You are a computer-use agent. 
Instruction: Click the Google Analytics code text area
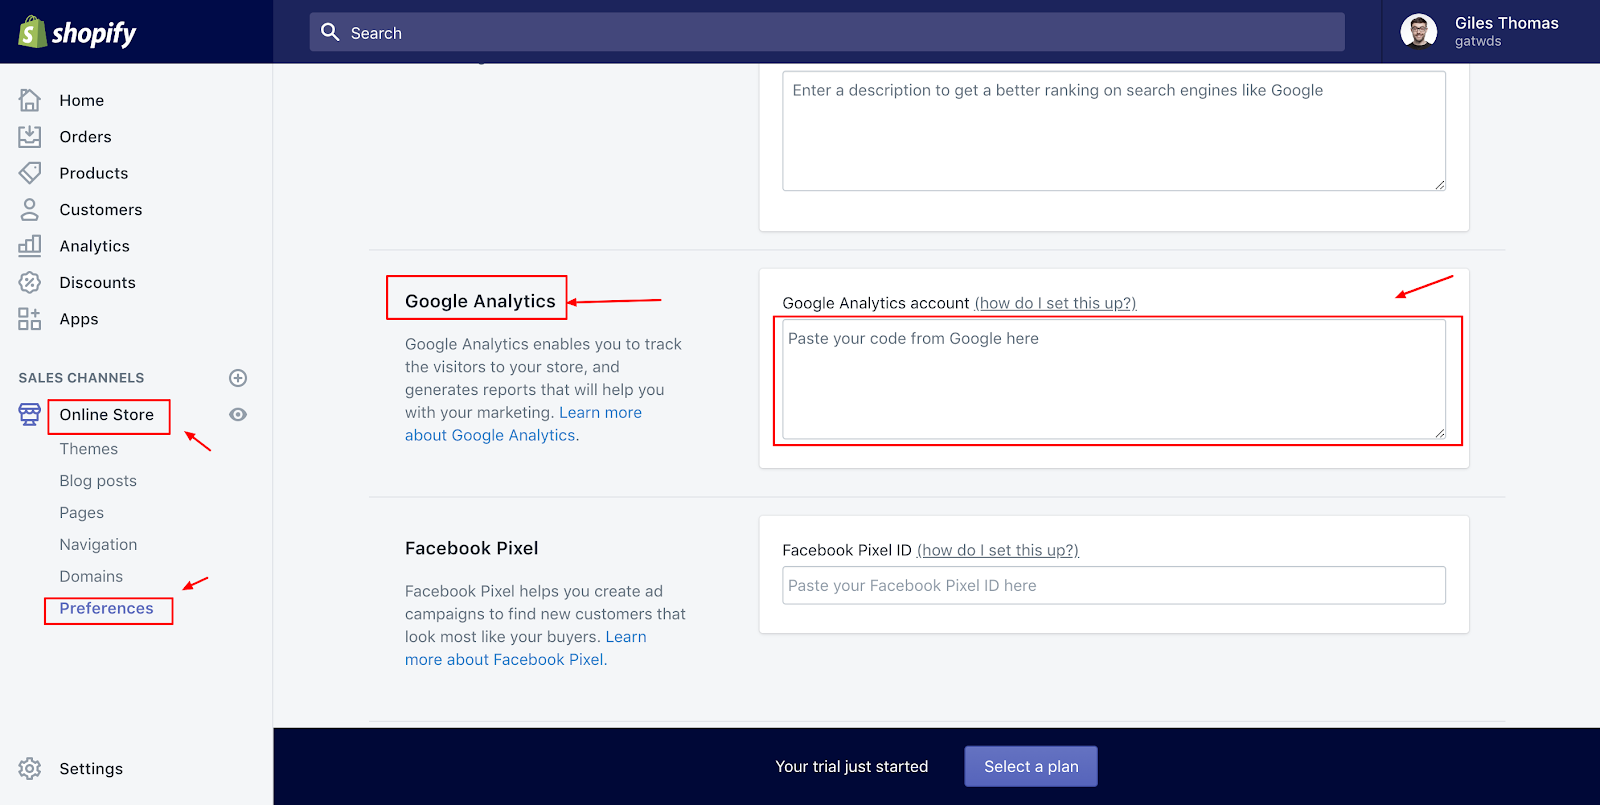click(x=1114, y=379)
